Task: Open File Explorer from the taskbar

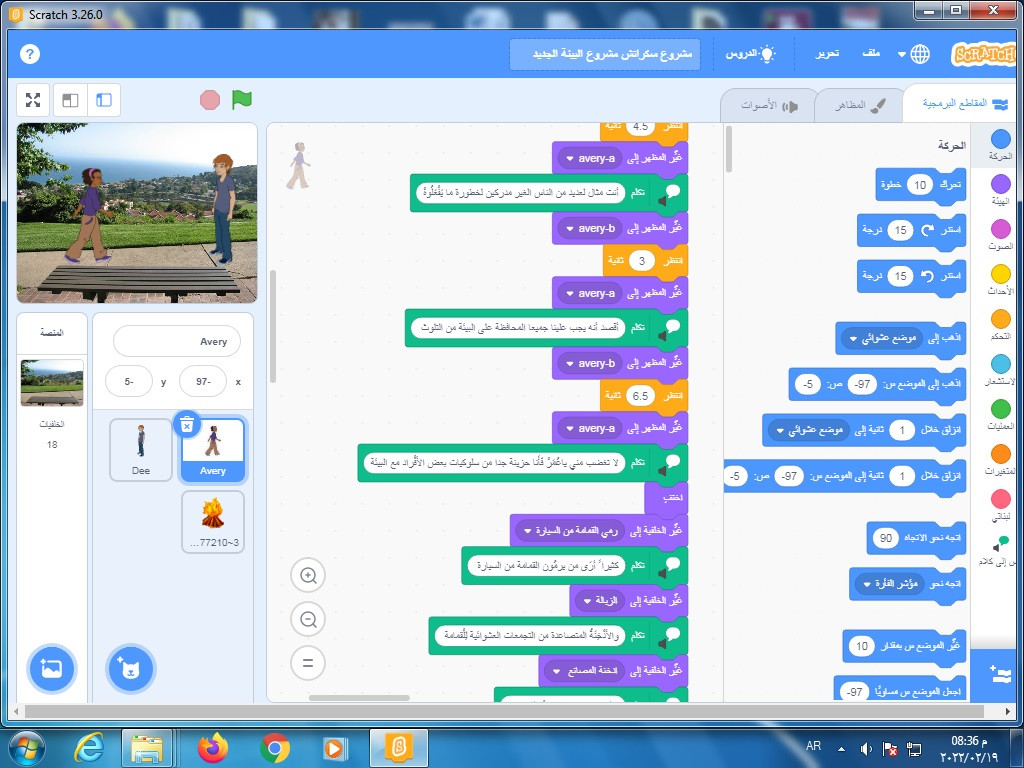Action: click(147, 748)
